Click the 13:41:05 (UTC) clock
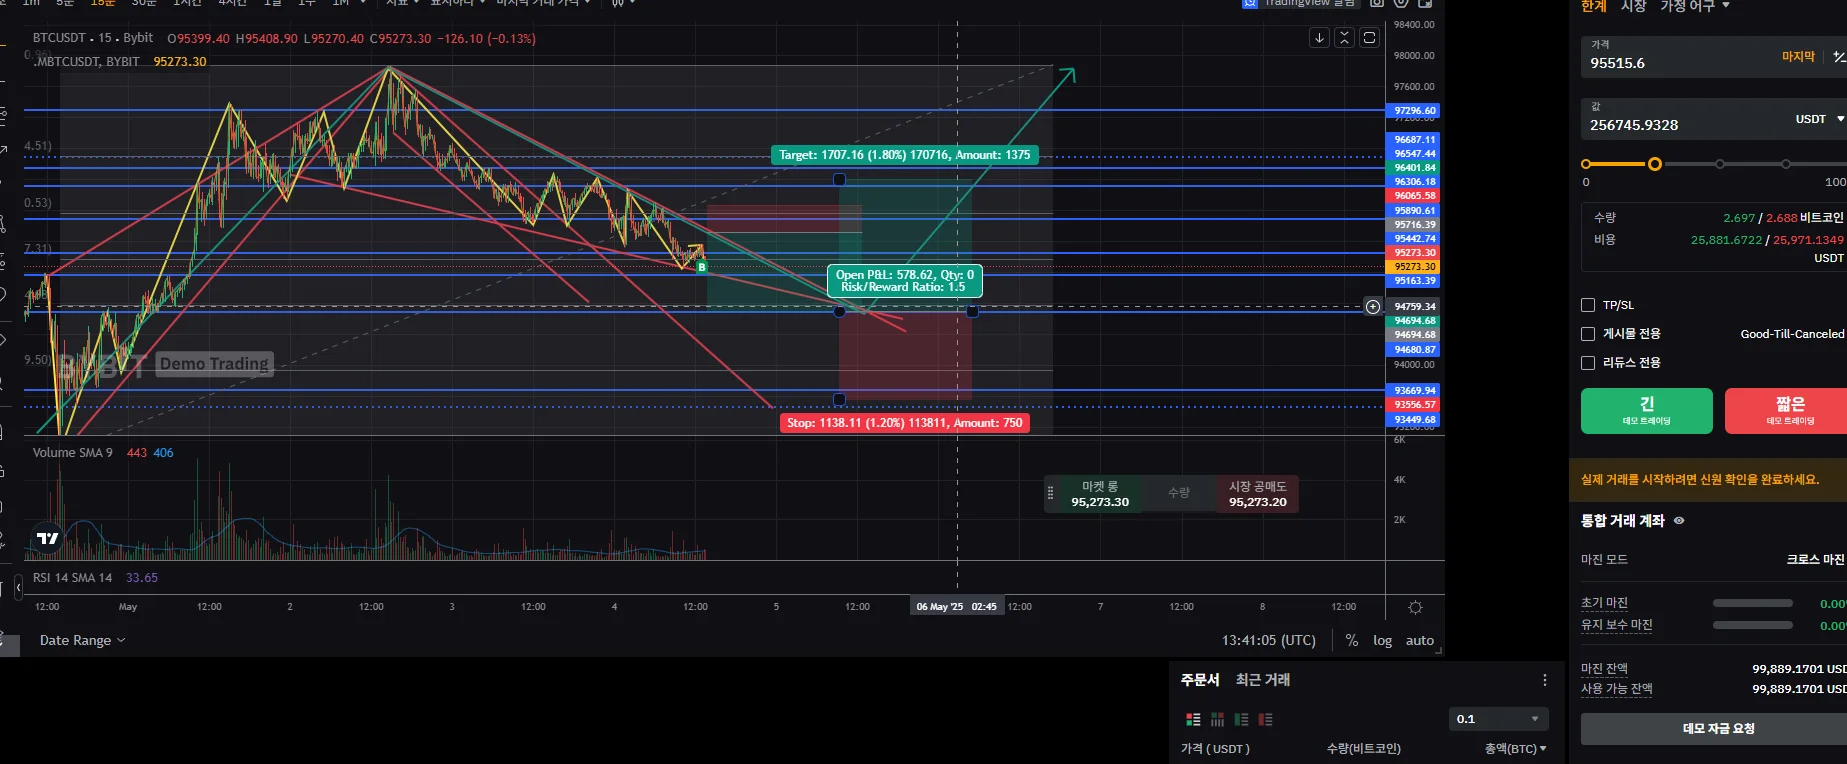The image size is (1847, 764). [x=1269, y=640]
